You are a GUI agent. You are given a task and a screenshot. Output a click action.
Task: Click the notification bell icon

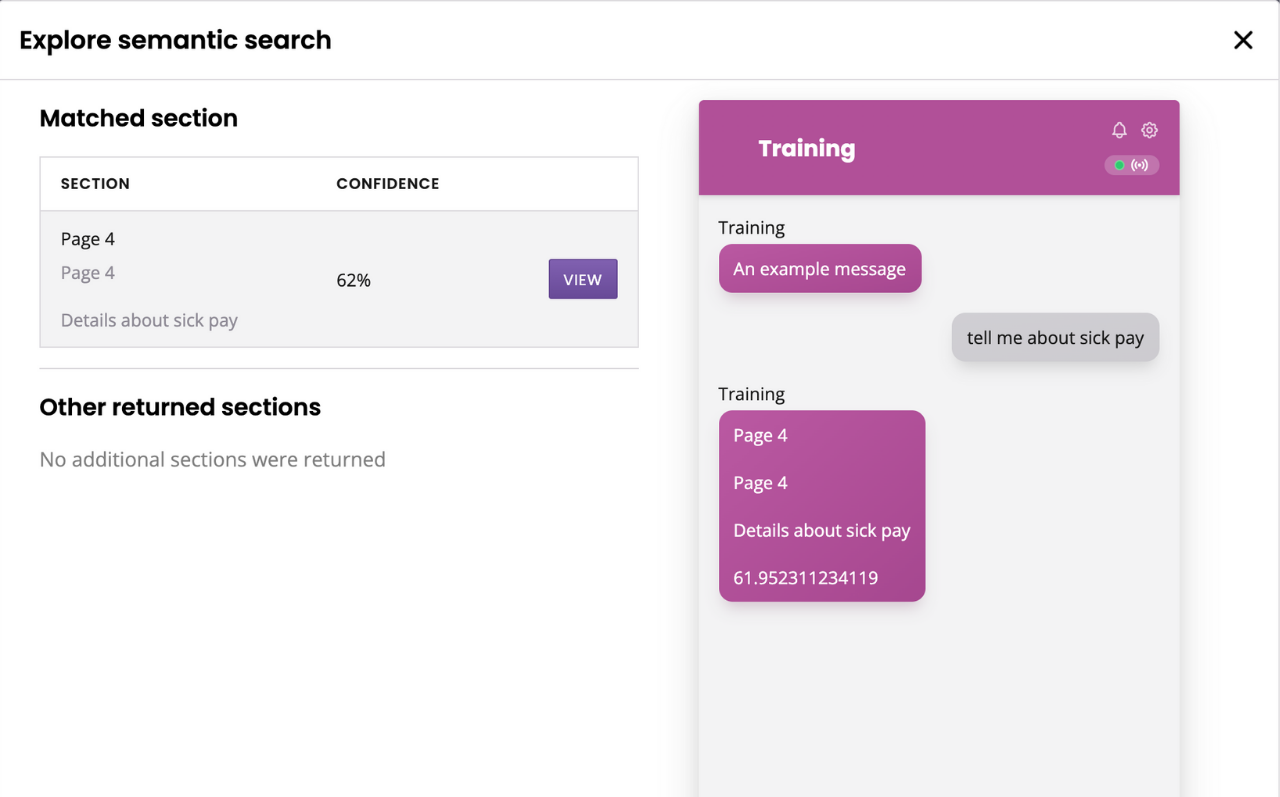pos(1119,130)
